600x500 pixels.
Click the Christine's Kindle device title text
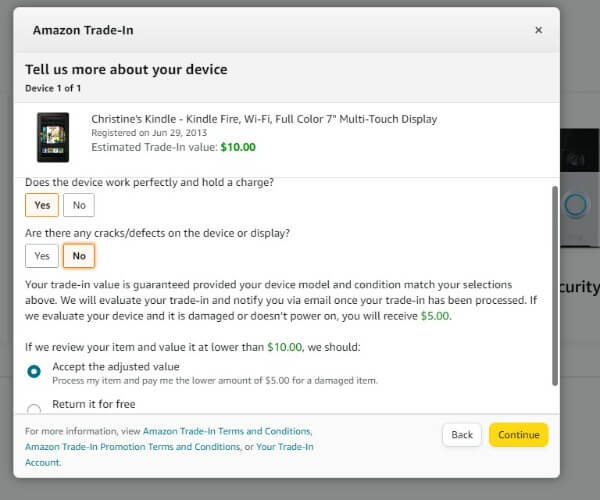tap(264, 119)
